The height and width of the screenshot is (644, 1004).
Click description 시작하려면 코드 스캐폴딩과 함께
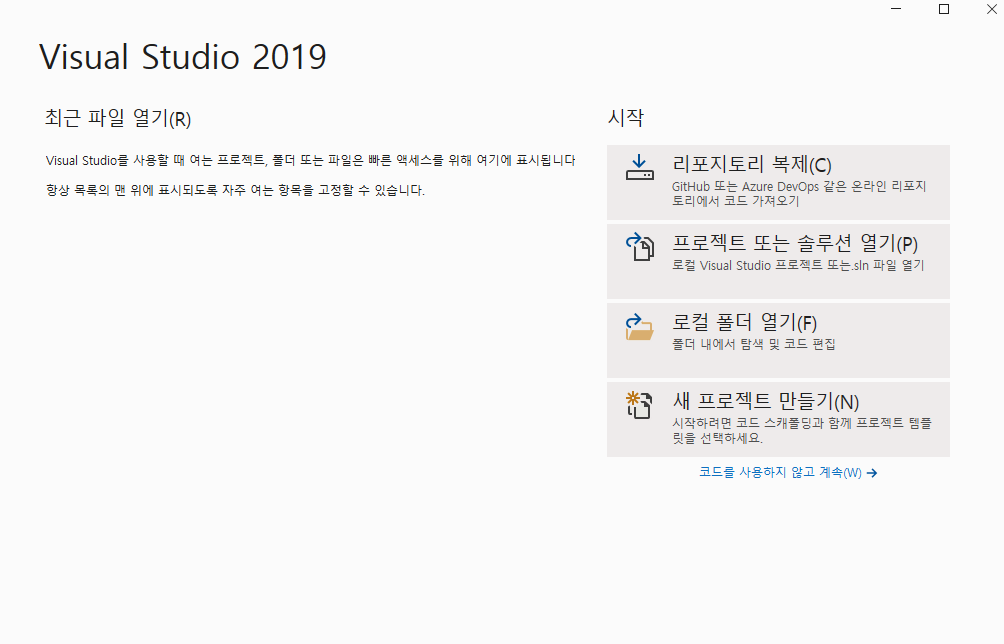click(x=802, y=430)
